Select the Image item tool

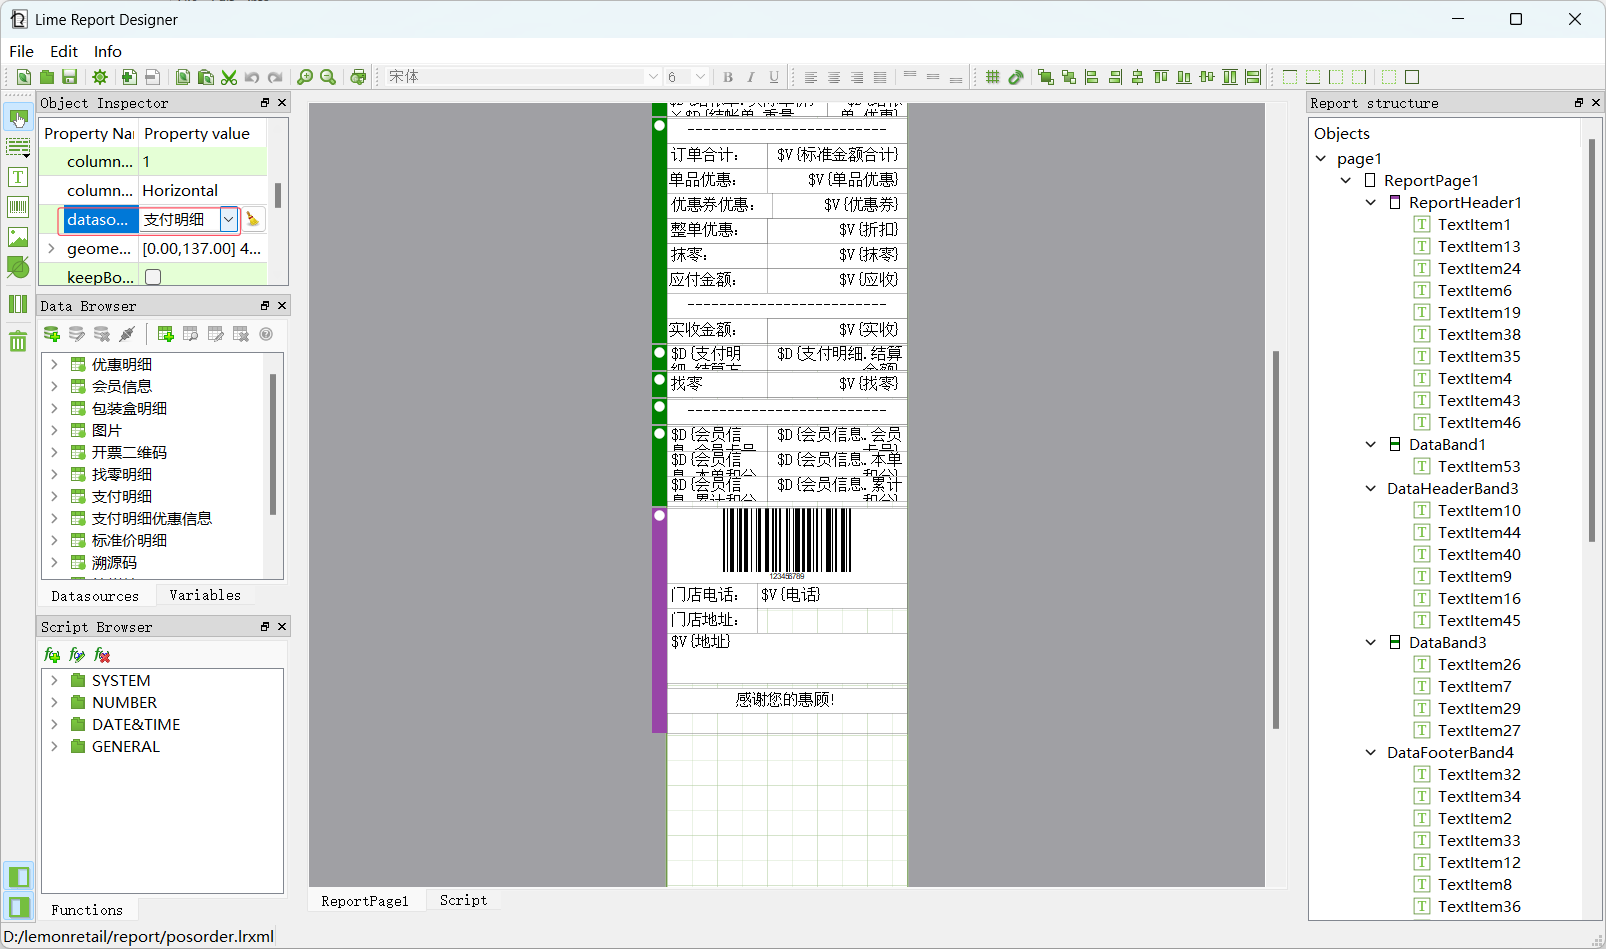pyautogui.click(x=18, y=237)
